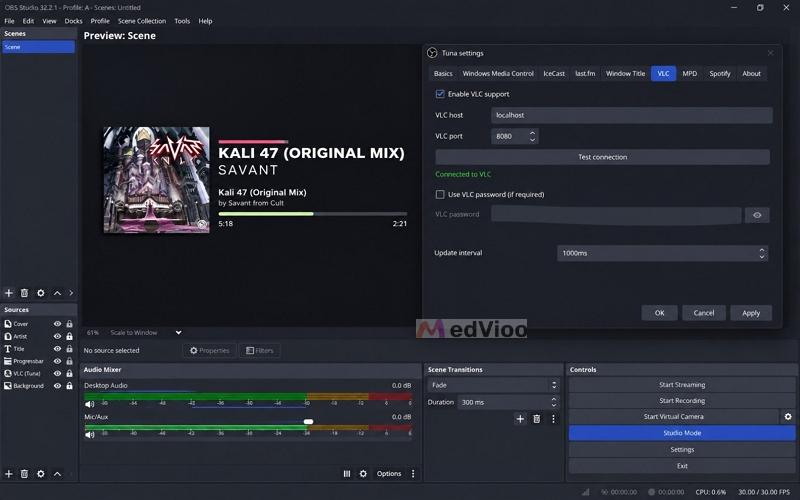Open advanced audio properties gear in mixer
The width and height of the screenshot is (800, 500).
[363, 474]
